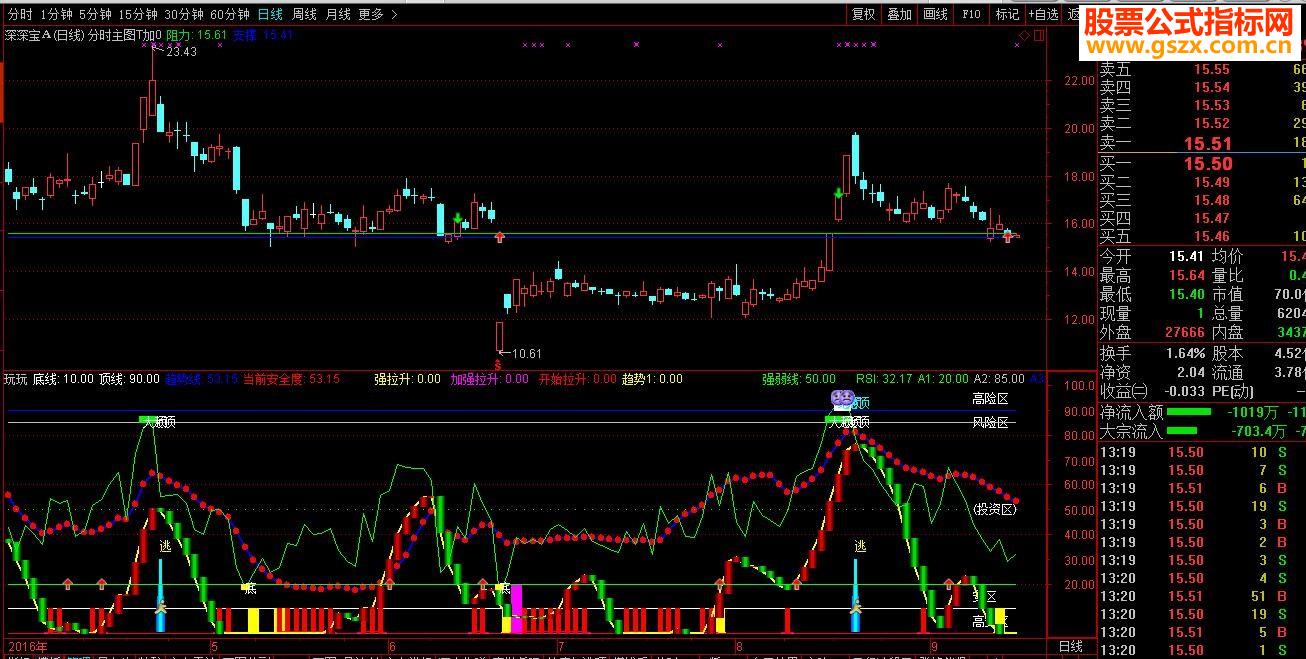Click the right 逃 escape signal marker
The height and width of the screenshot is (659, 1306).
tap(860, 547)
